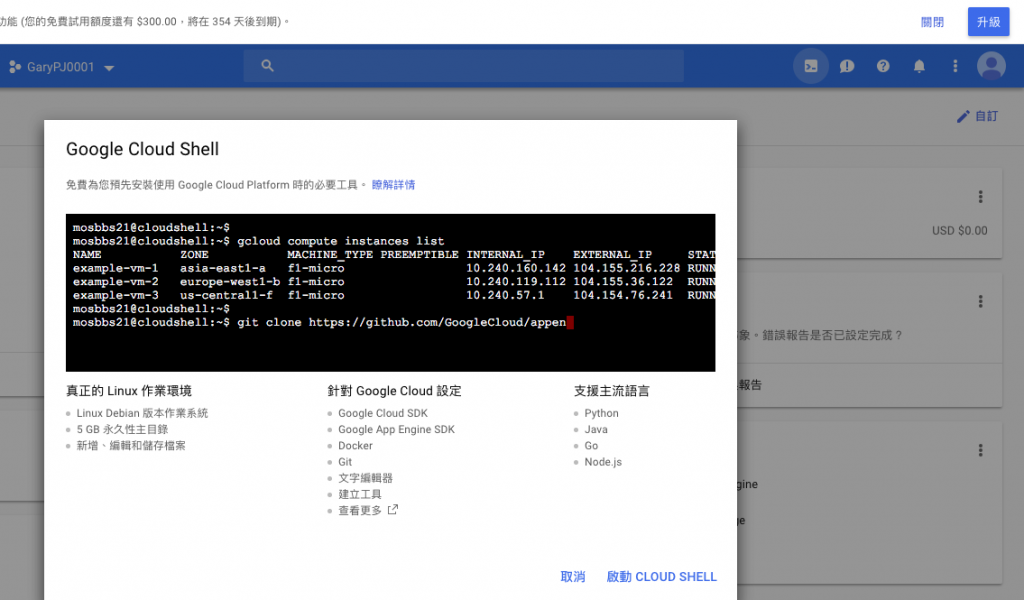Open card menu beside USD $0.00
The image size is (1024, 600).
click(980, 197)
